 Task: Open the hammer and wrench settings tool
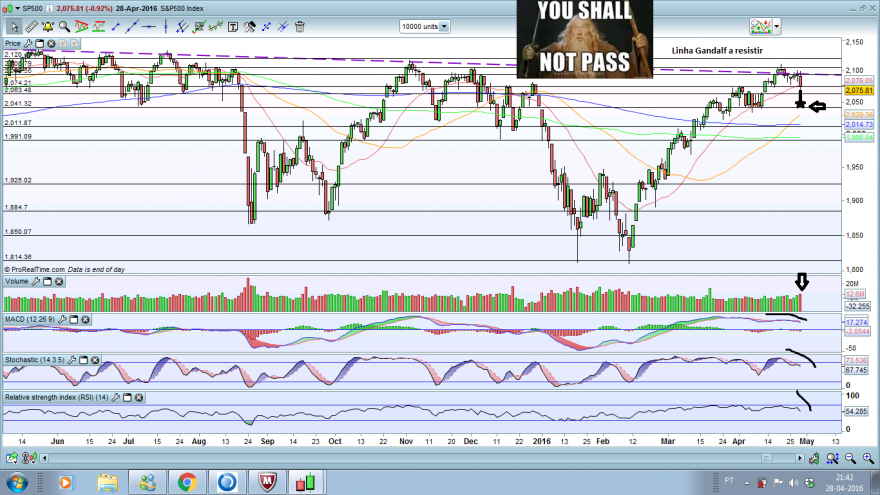[x=250, y=26]
